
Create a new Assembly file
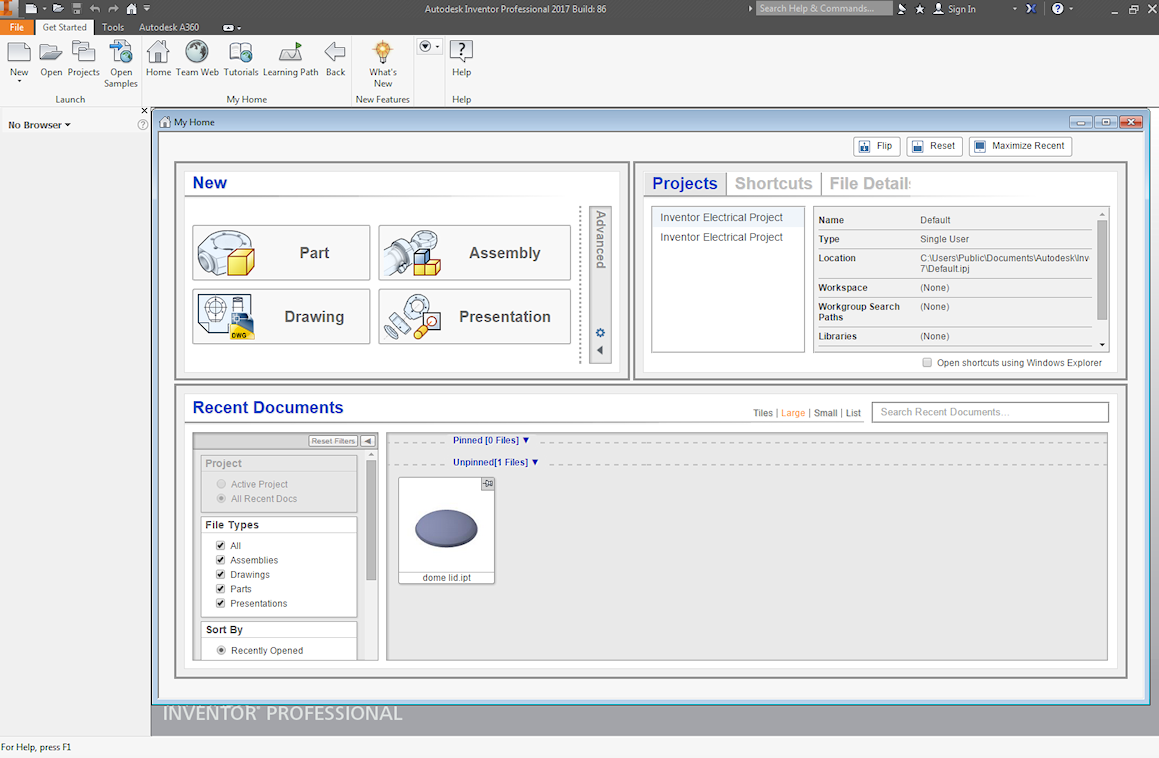point(475,253)
